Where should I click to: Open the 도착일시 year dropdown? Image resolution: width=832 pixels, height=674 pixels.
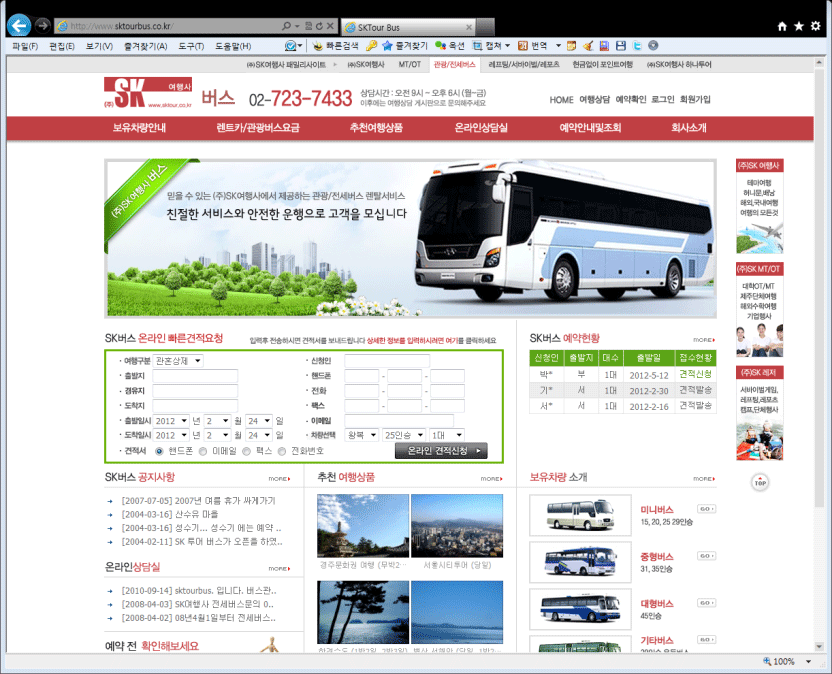(171, 435)
